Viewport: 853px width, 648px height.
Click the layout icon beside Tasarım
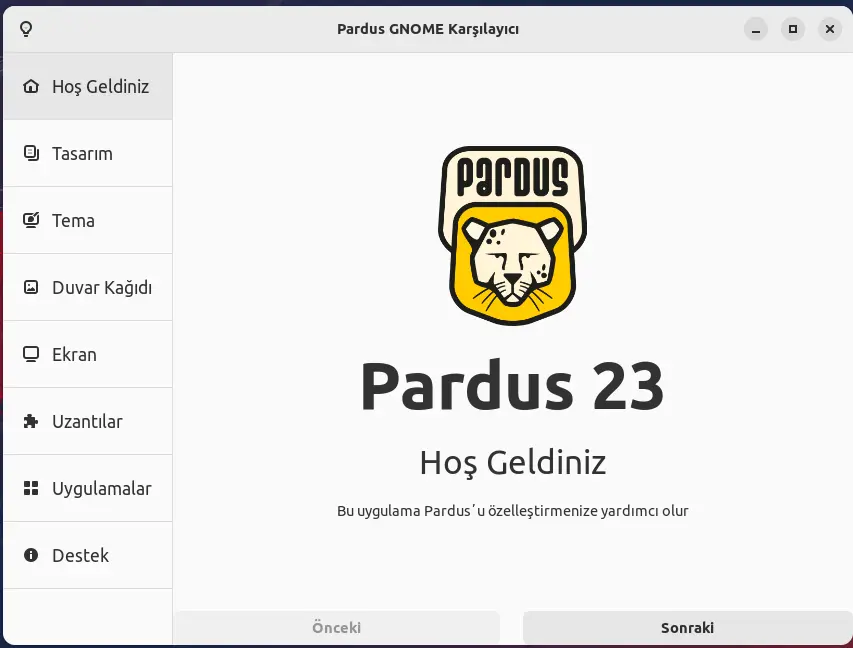[x=31, y=153]
